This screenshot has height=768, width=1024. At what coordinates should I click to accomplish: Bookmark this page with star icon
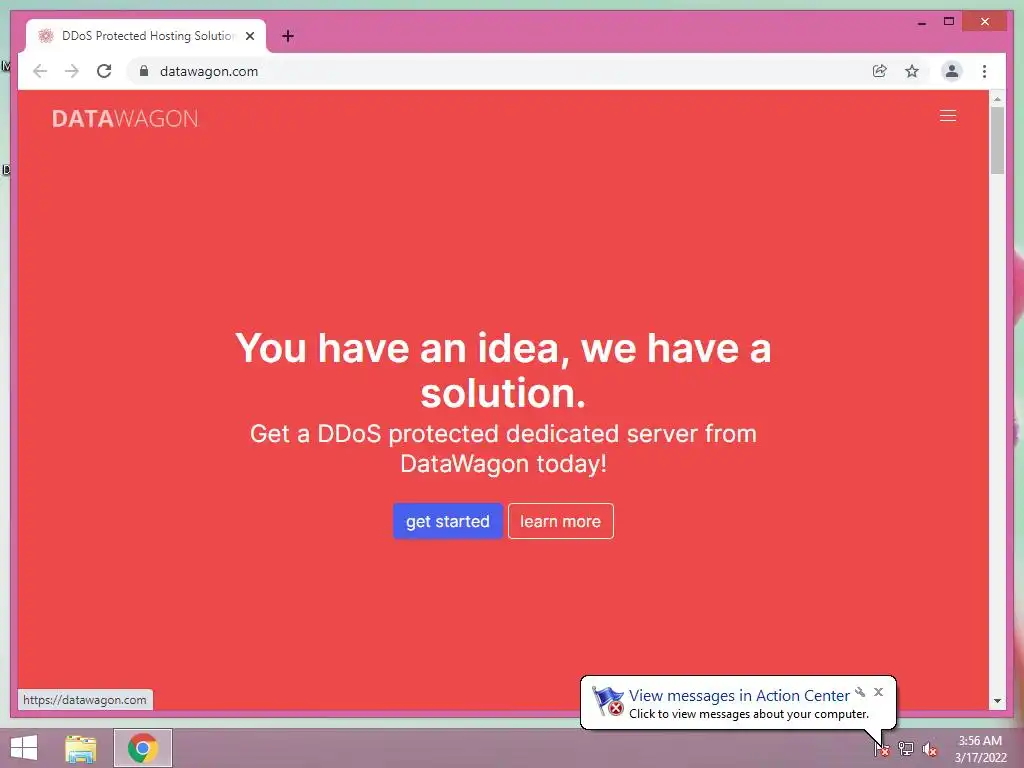pos(912,71)
